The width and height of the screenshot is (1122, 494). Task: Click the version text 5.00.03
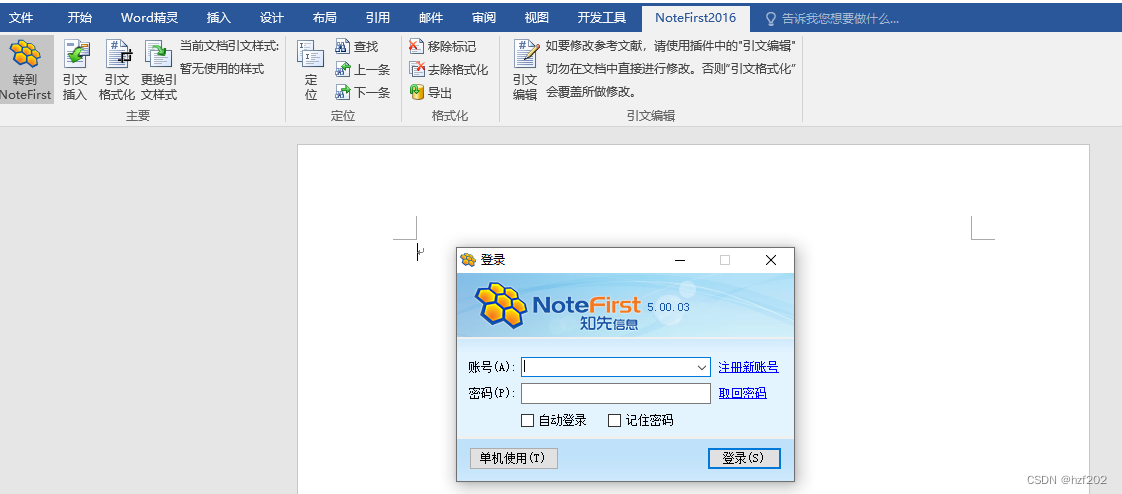pos(668,307)
